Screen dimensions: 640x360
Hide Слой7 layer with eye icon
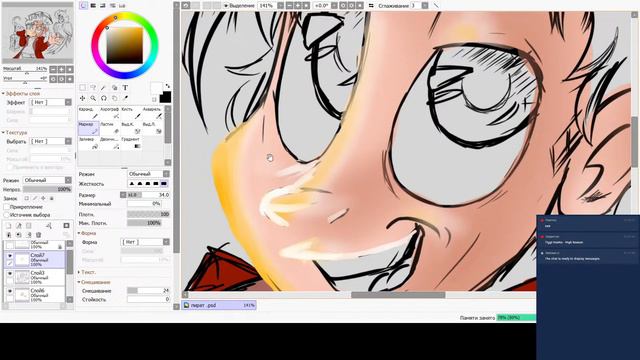click(10, 256)
